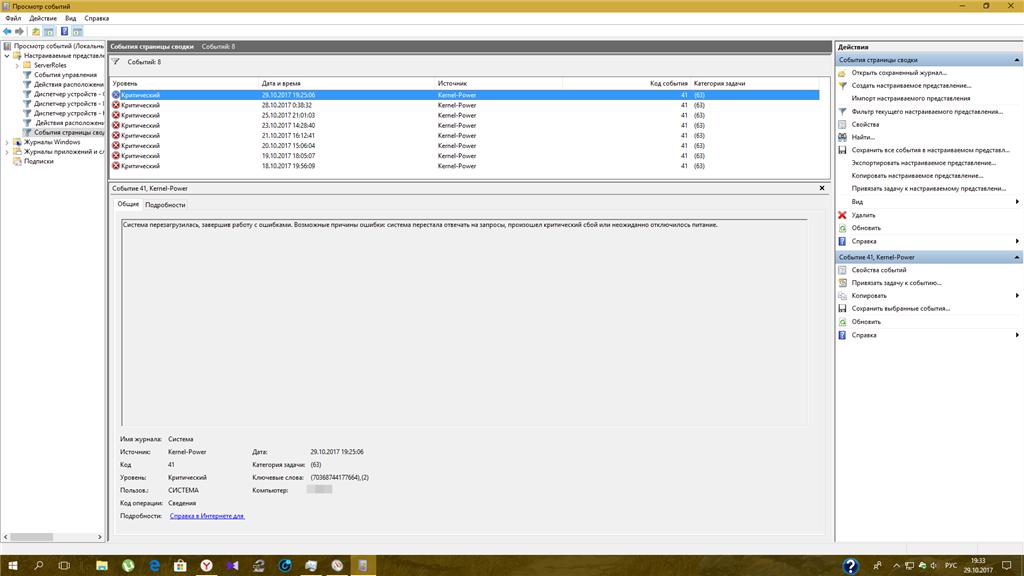The width and height of the screenshot is (1024, 576).
Task: Expand the 'Журналы Windows' tree node
Action: pos(7,142)
